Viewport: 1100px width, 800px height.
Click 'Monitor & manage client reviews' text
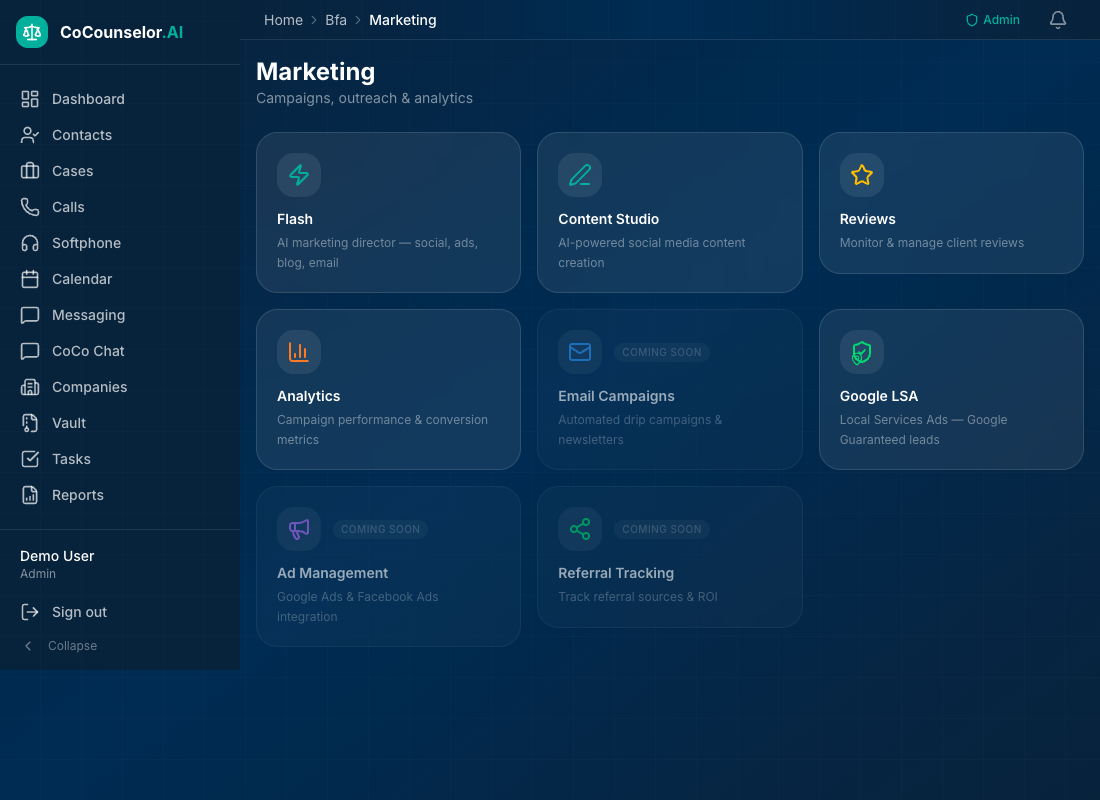[x=932, y=243]
